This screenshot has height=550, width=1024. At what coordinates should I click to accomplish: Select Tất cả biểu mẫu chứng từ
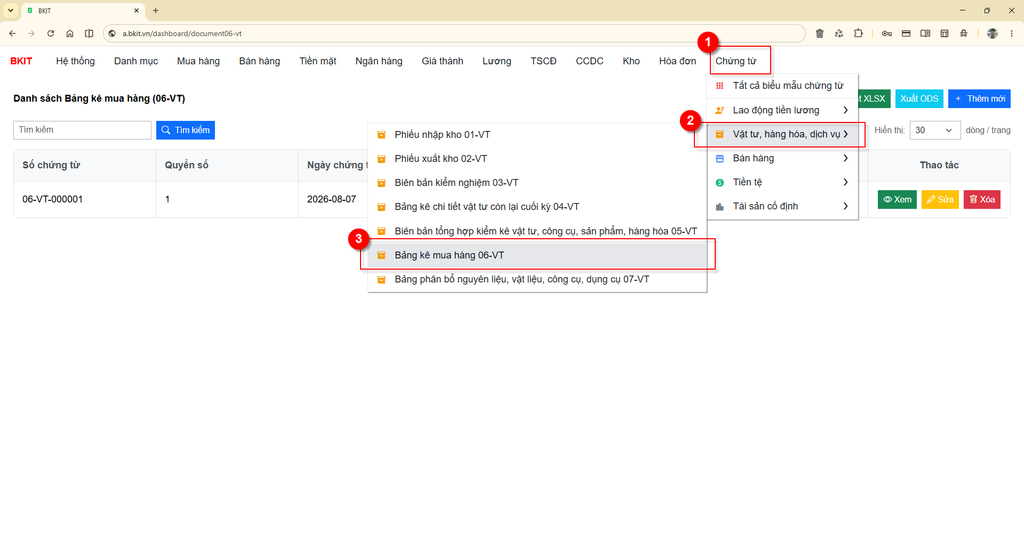(782, 86)
